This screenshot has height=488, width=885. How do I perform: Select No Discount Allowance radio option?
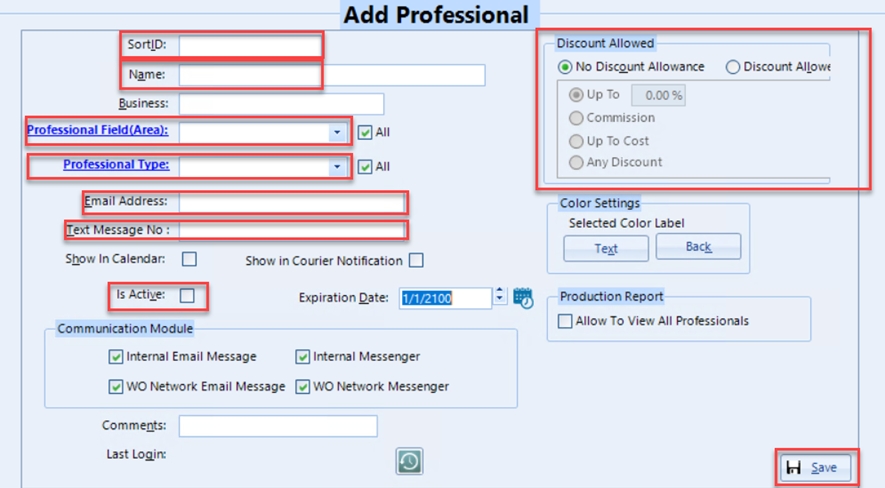coord(566,67)
